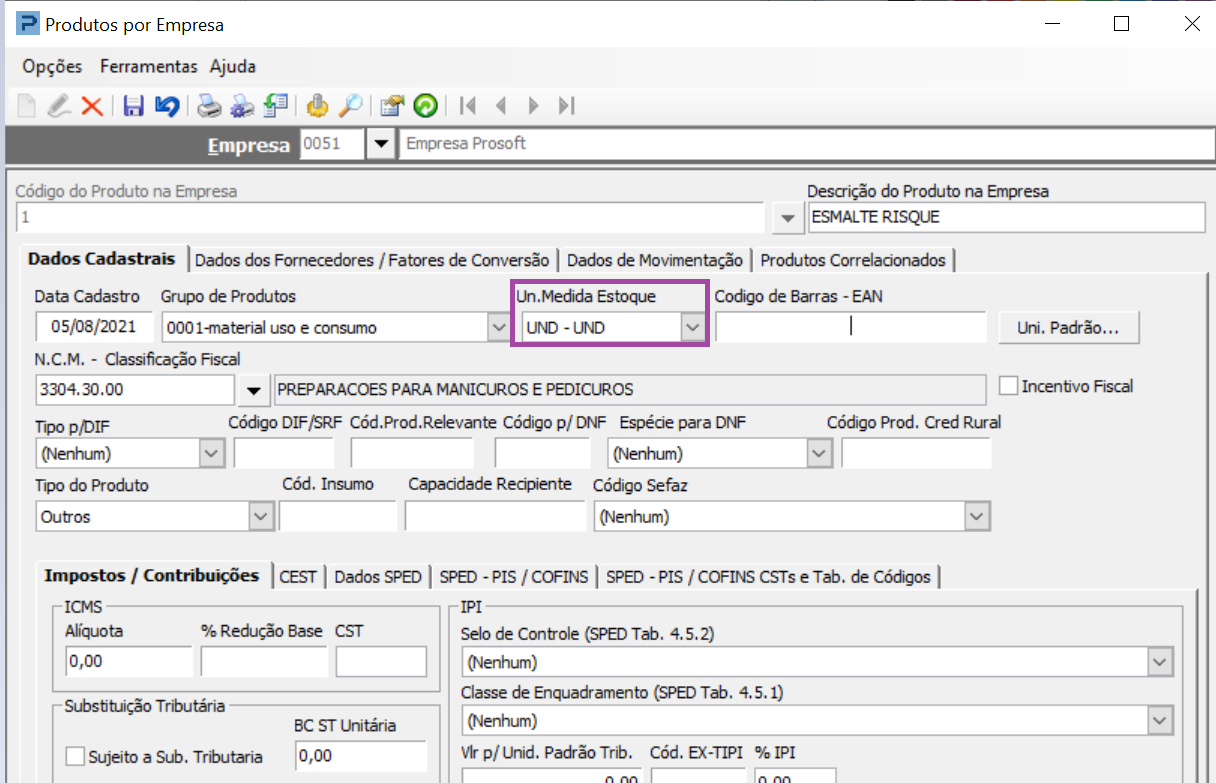Click the new document toolbar icon
The height and width of the screenshot is (784, 1216).
click(27, 105)
